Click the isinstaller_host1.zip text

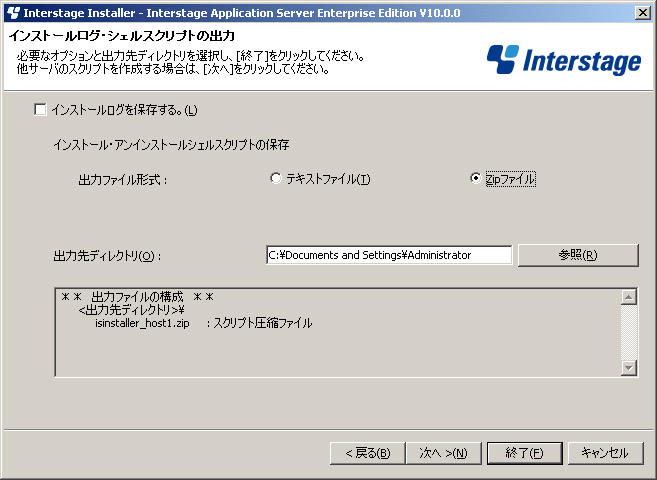click(x=142, y=323)
